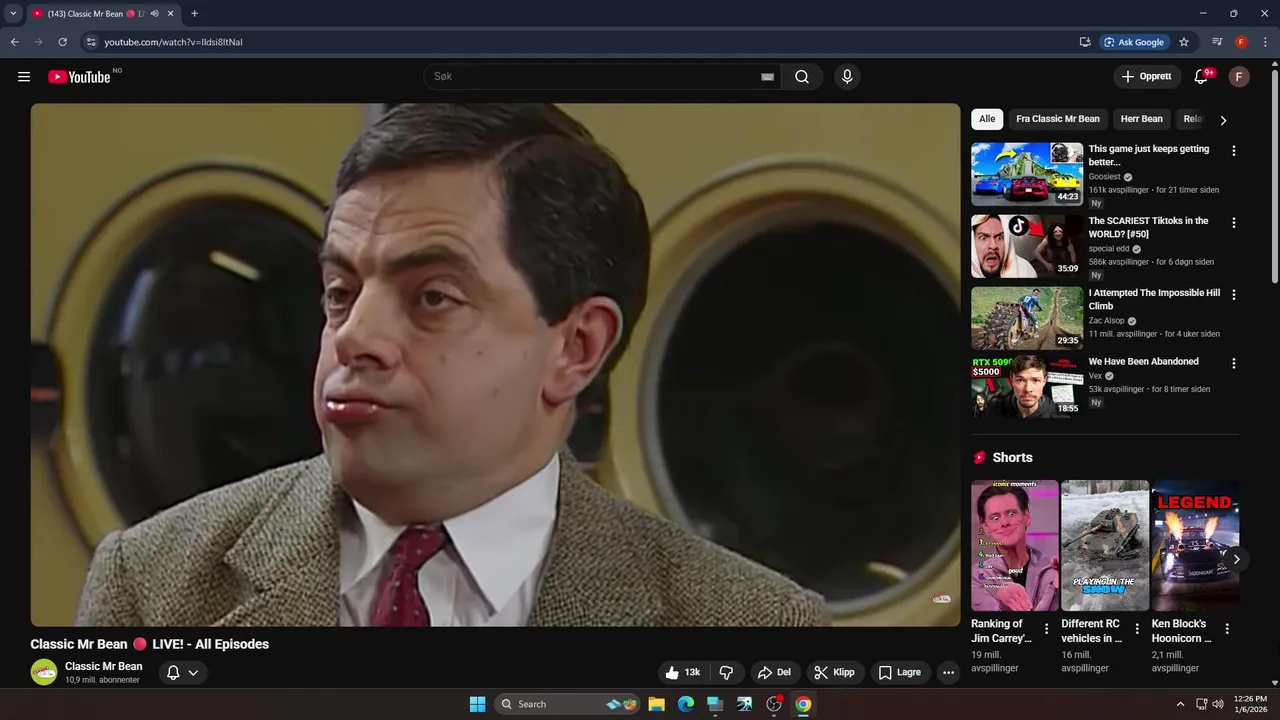Viewport: 1280px width, 720px height.
Task: Bookmark this page with the star
Action: (x=1184, y=42)
